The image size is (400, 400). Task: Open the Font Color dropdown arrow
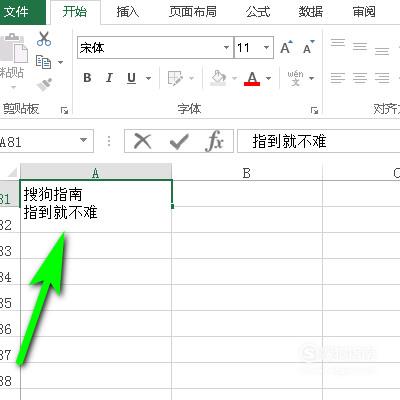[x=269, y=78]
